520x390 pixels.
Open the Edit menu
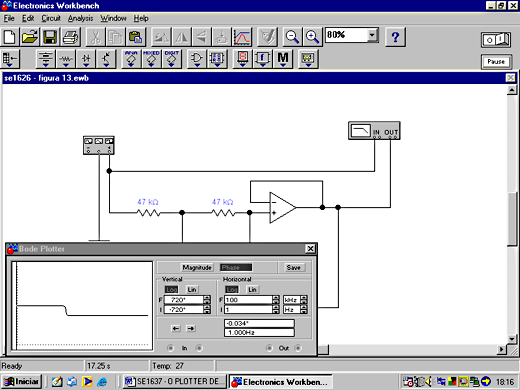28,18
